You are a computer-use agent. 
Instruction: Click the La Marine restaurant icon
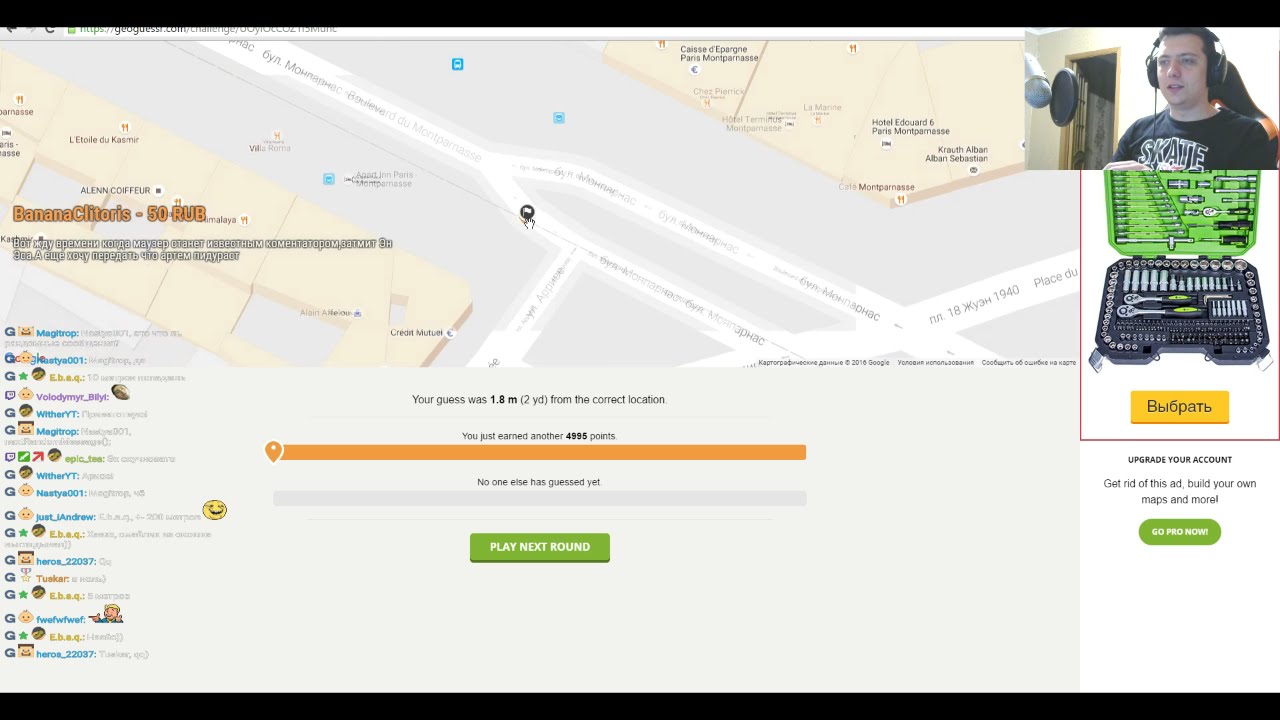point(817,118)
